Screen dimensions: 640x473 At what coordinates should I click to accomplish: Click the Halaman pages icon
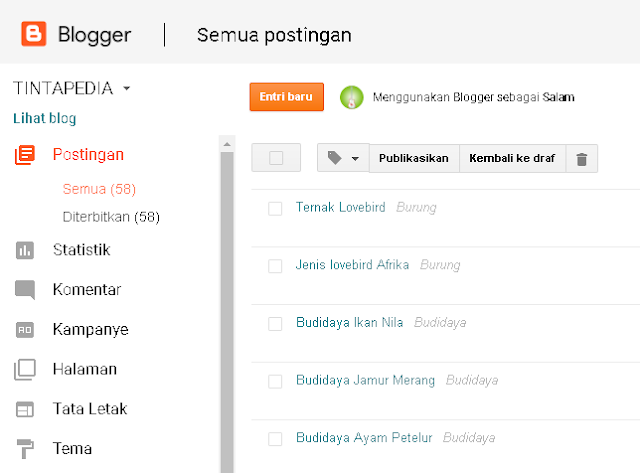25,369
